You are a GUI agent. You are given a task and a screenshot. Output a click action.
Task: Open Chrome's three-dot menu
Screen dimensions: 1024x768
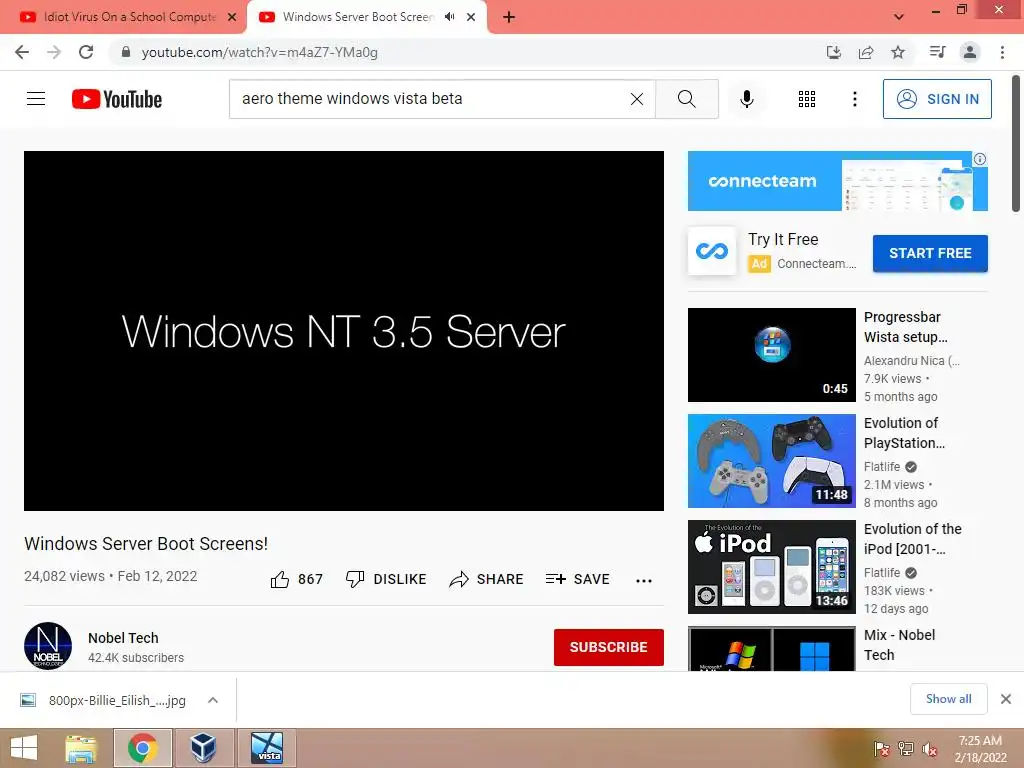click(x=1002, y=52)
